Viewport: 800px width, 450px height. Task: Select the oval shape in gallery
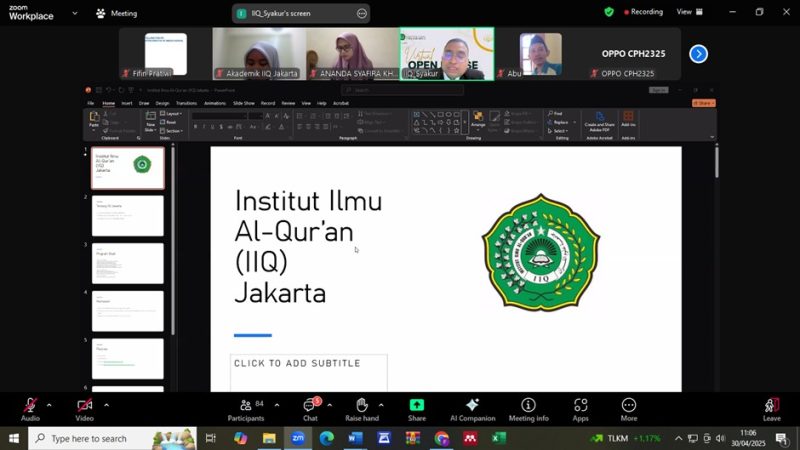(448, 115)
